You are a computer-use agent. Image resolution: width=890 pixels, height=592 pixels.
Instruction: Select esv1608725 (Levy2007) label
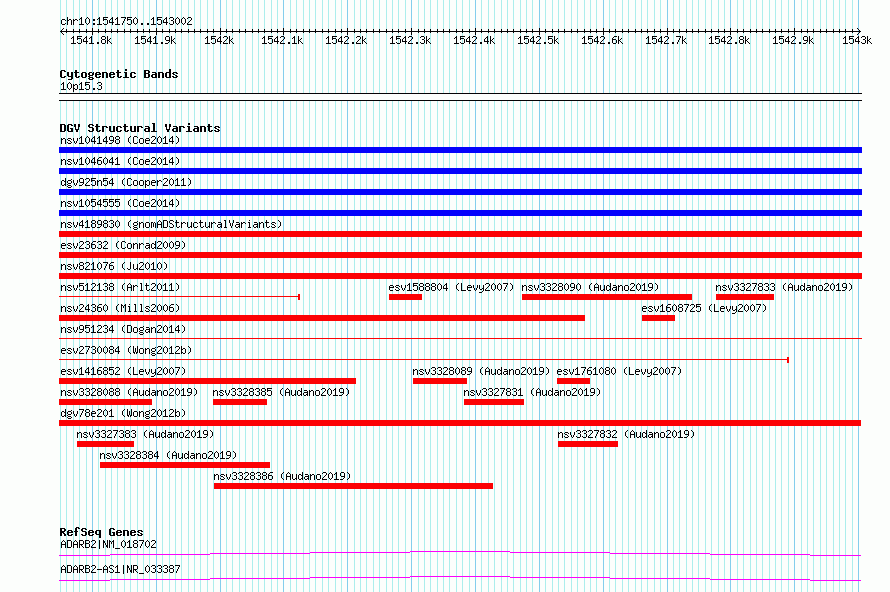(704, 308)
